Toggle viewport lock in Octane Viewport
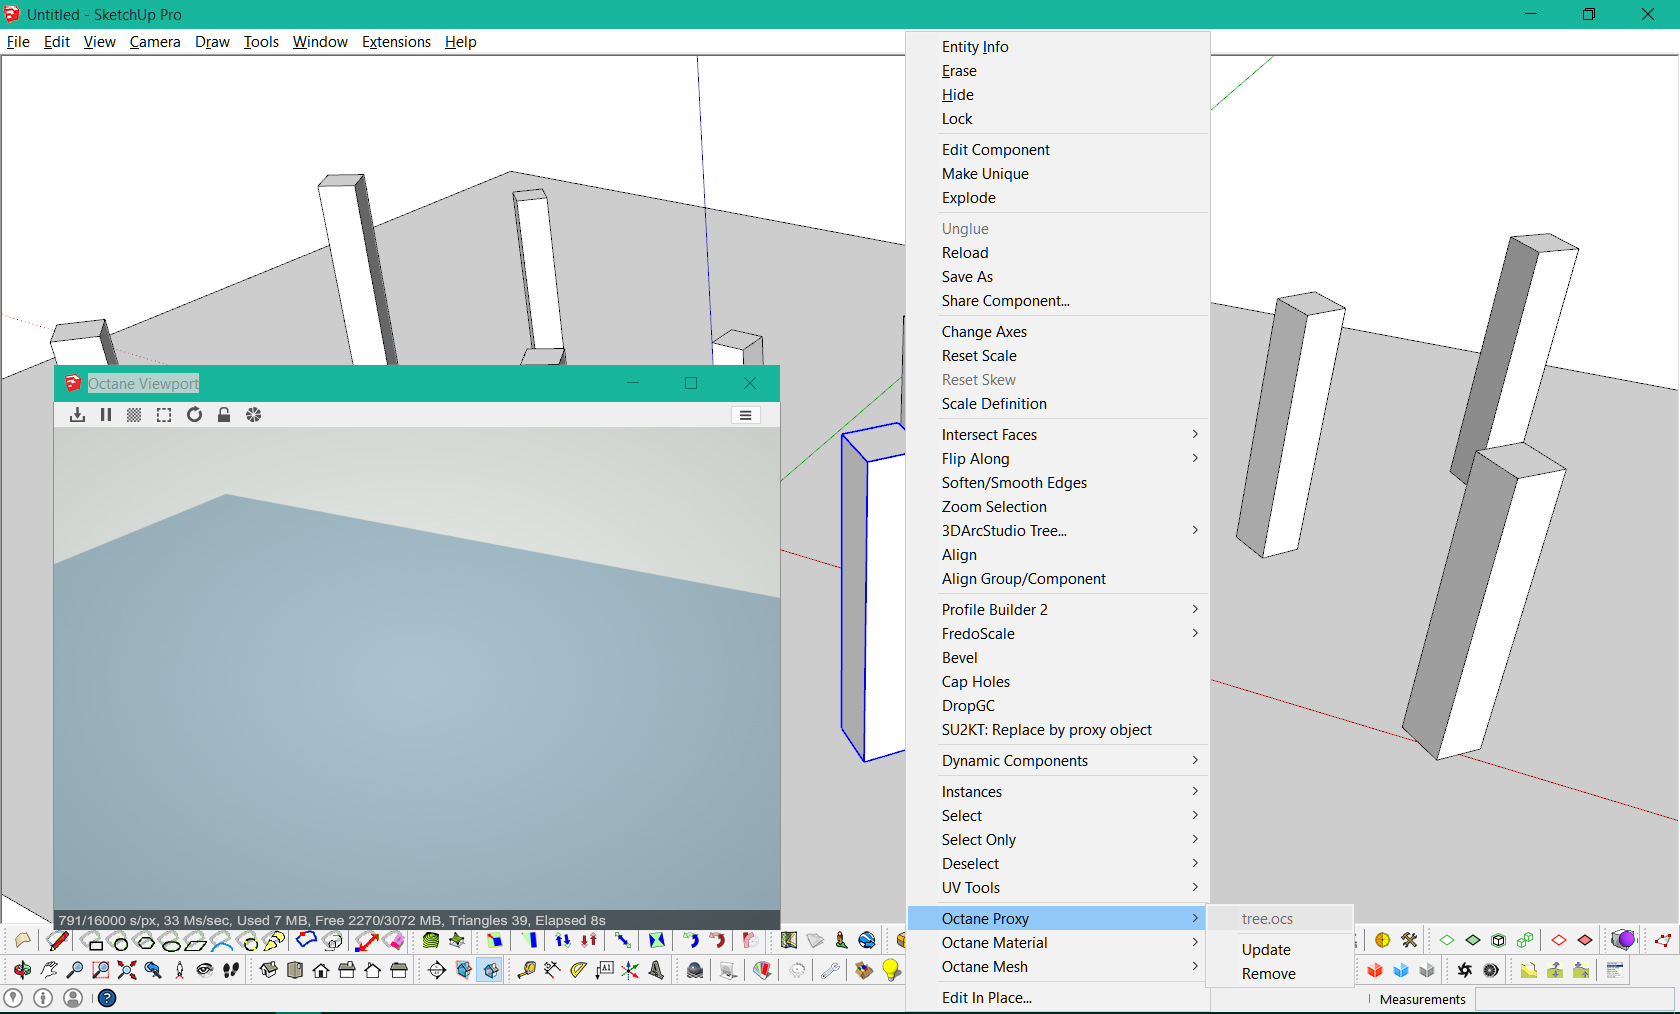Screen dimensions: 1680x1014 (x=224, y=415)
